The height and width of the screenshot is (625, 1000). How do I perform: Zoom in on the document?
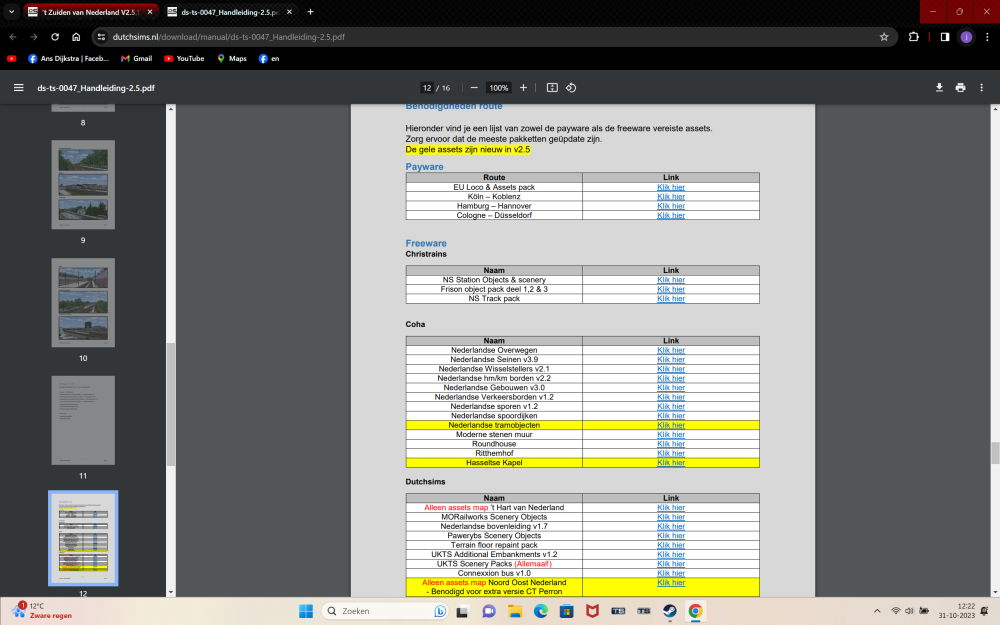522,87
